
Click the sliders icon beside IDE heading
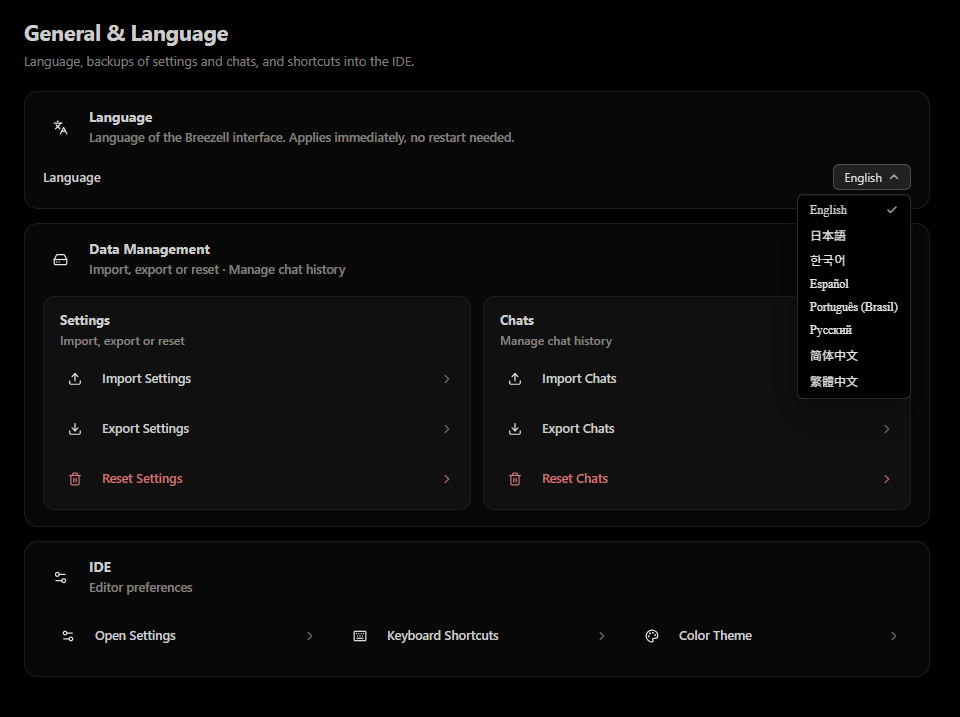[60, 577]
